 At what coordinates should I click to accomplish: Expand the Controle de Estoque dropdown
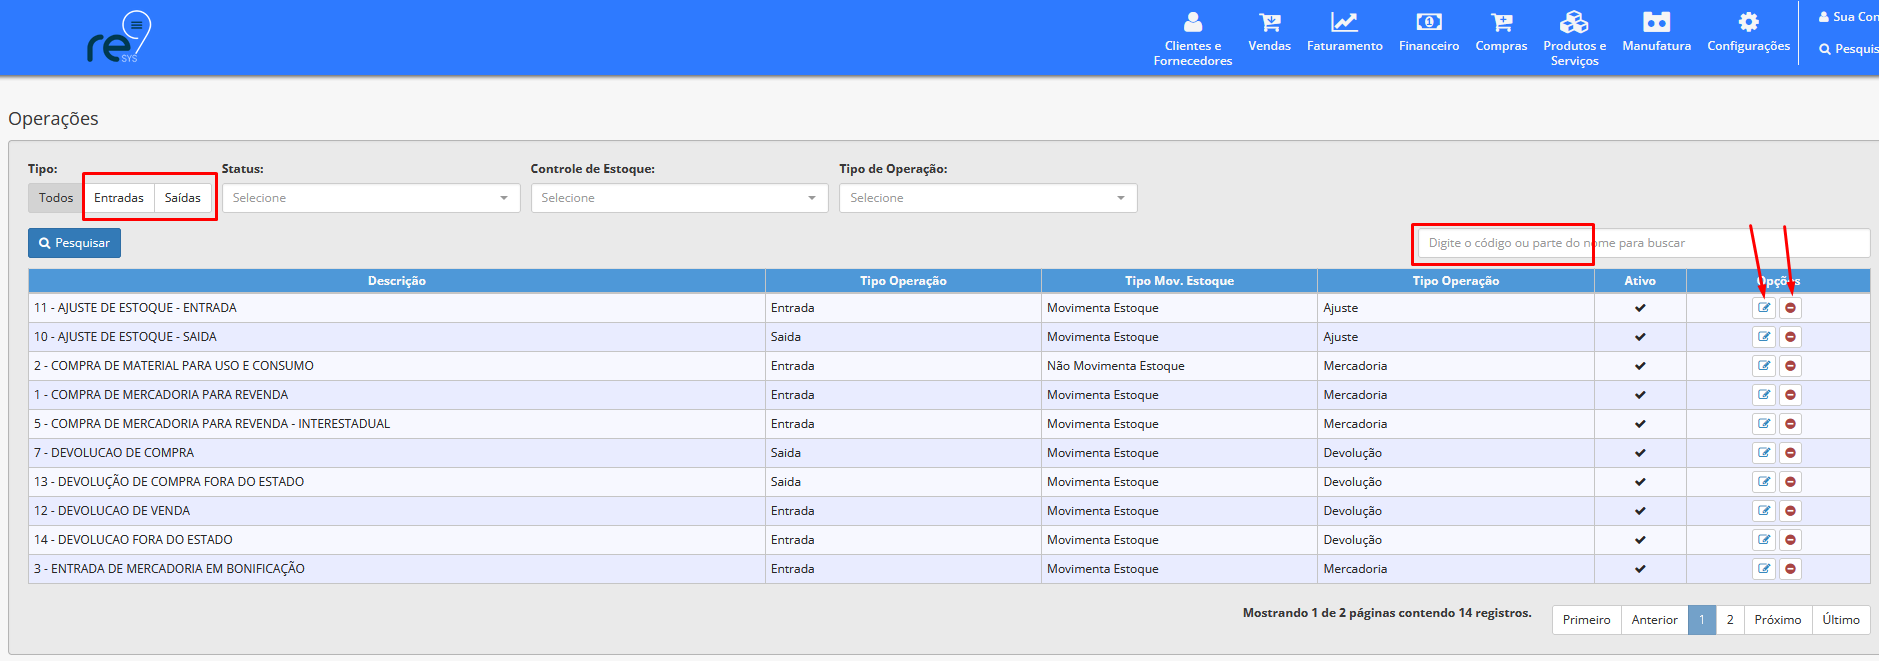pyautogui.click(x=680, y=198)
